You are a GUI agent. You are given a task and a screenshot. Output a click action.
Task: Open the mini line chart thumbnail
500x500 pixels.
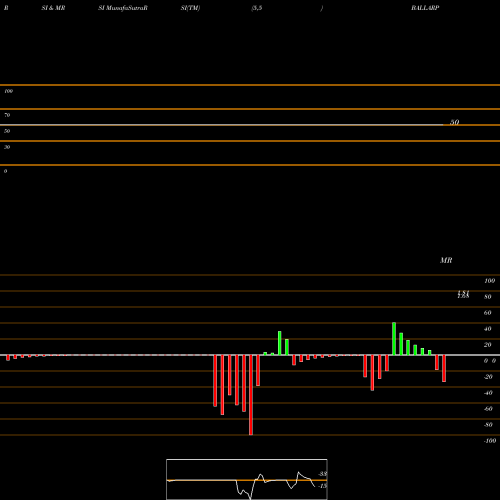click(247, 479)
